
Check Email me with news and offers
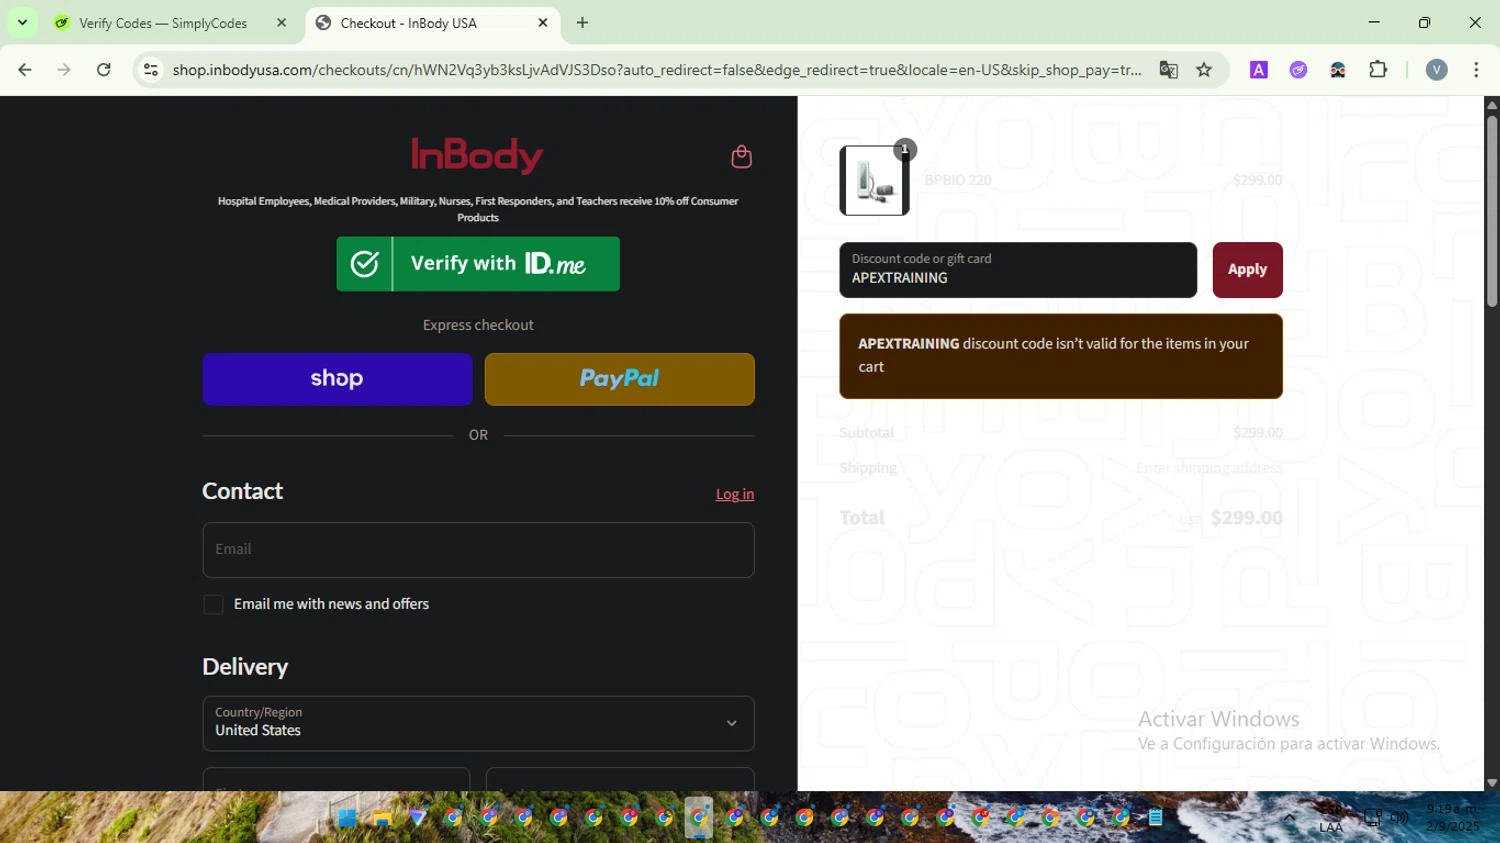point(213,604)
